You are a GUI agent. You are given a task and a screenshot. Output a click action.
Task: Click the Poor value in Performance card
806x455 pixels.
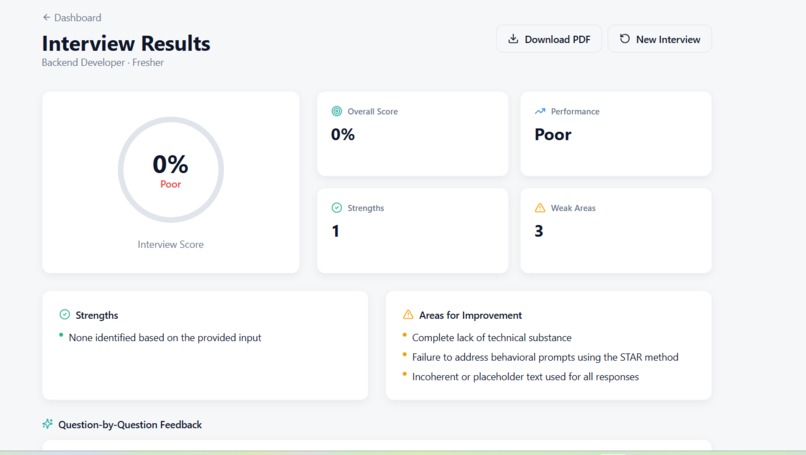click(x=553, y=135)
